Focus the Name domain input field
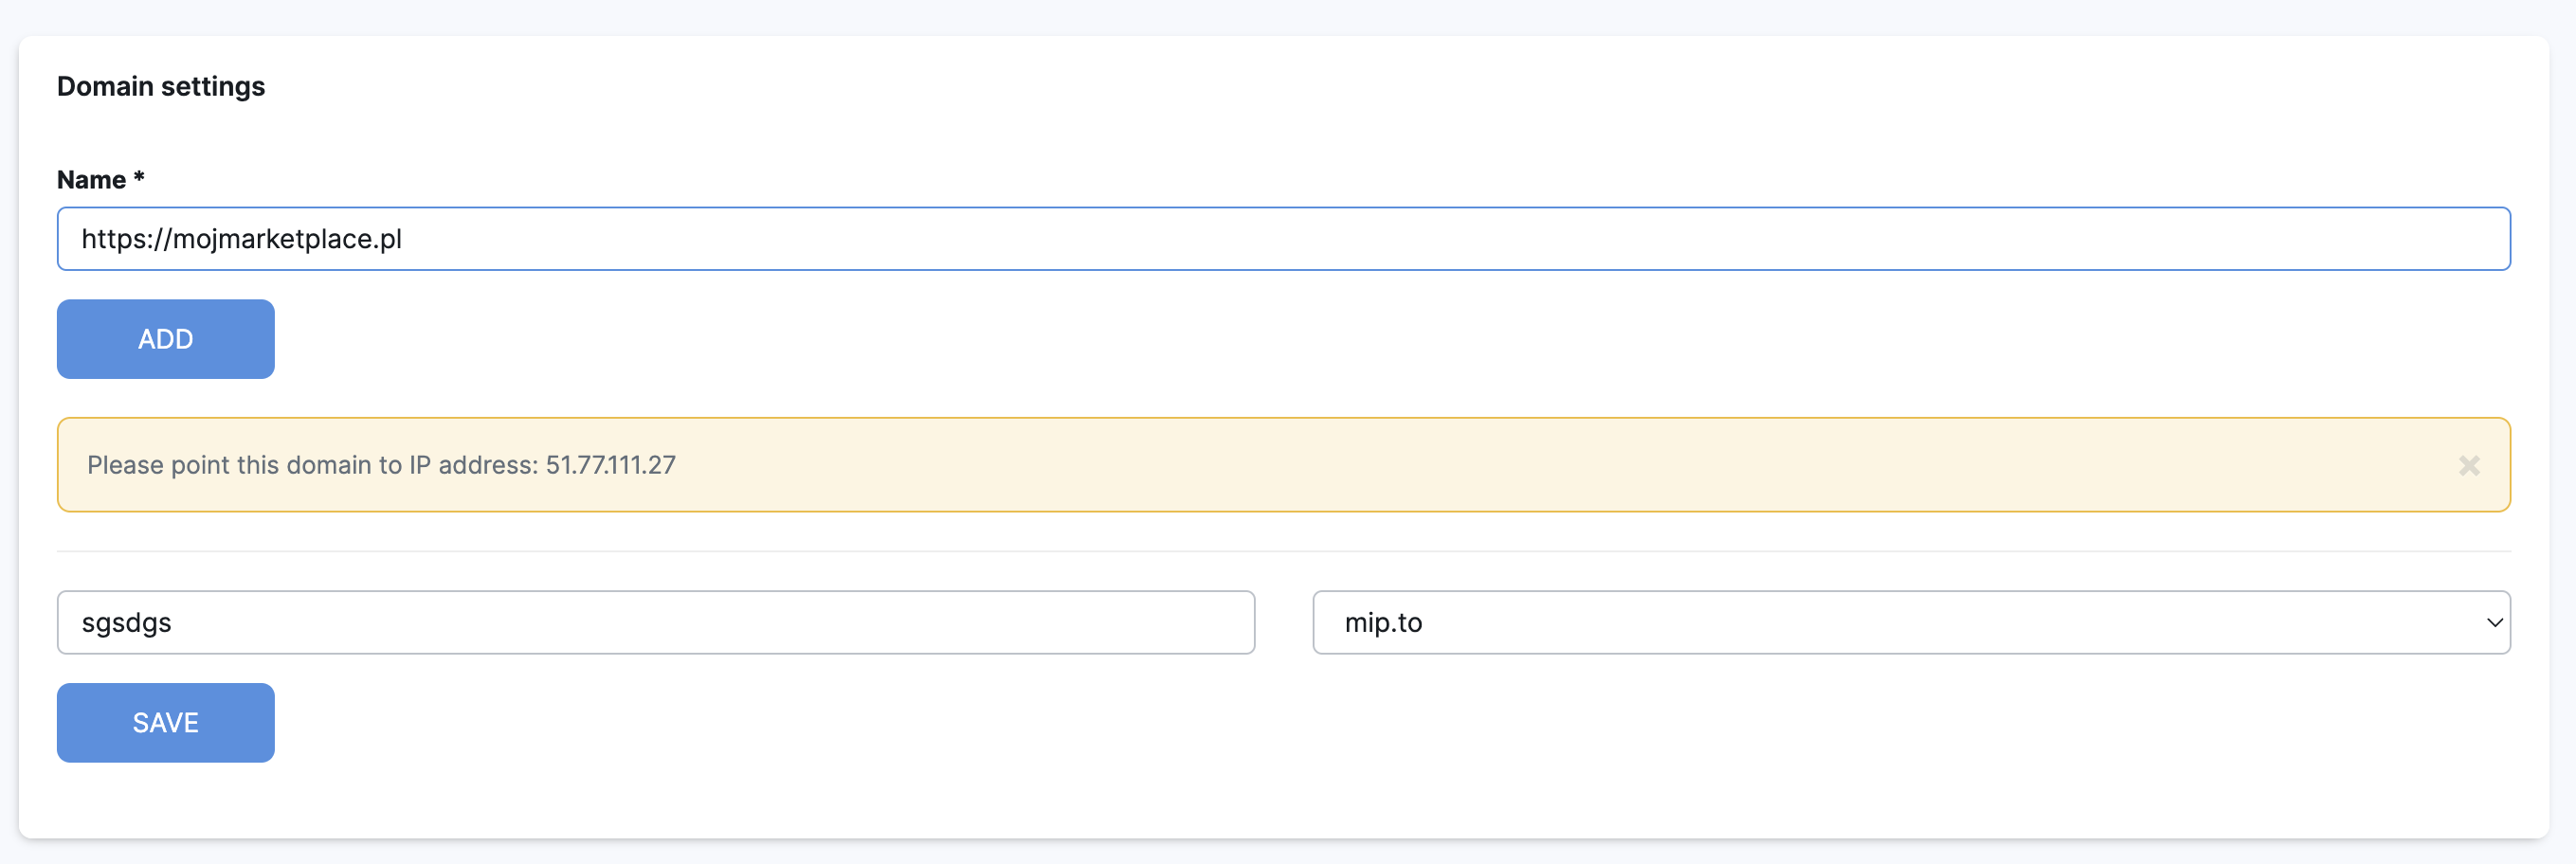 click(1283, 239)
